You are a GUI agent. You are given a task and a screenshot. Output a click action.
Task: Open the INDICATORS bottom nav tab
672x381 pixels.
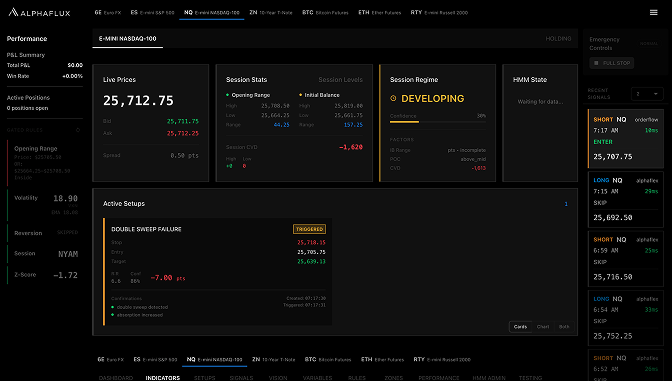(162, 378)
